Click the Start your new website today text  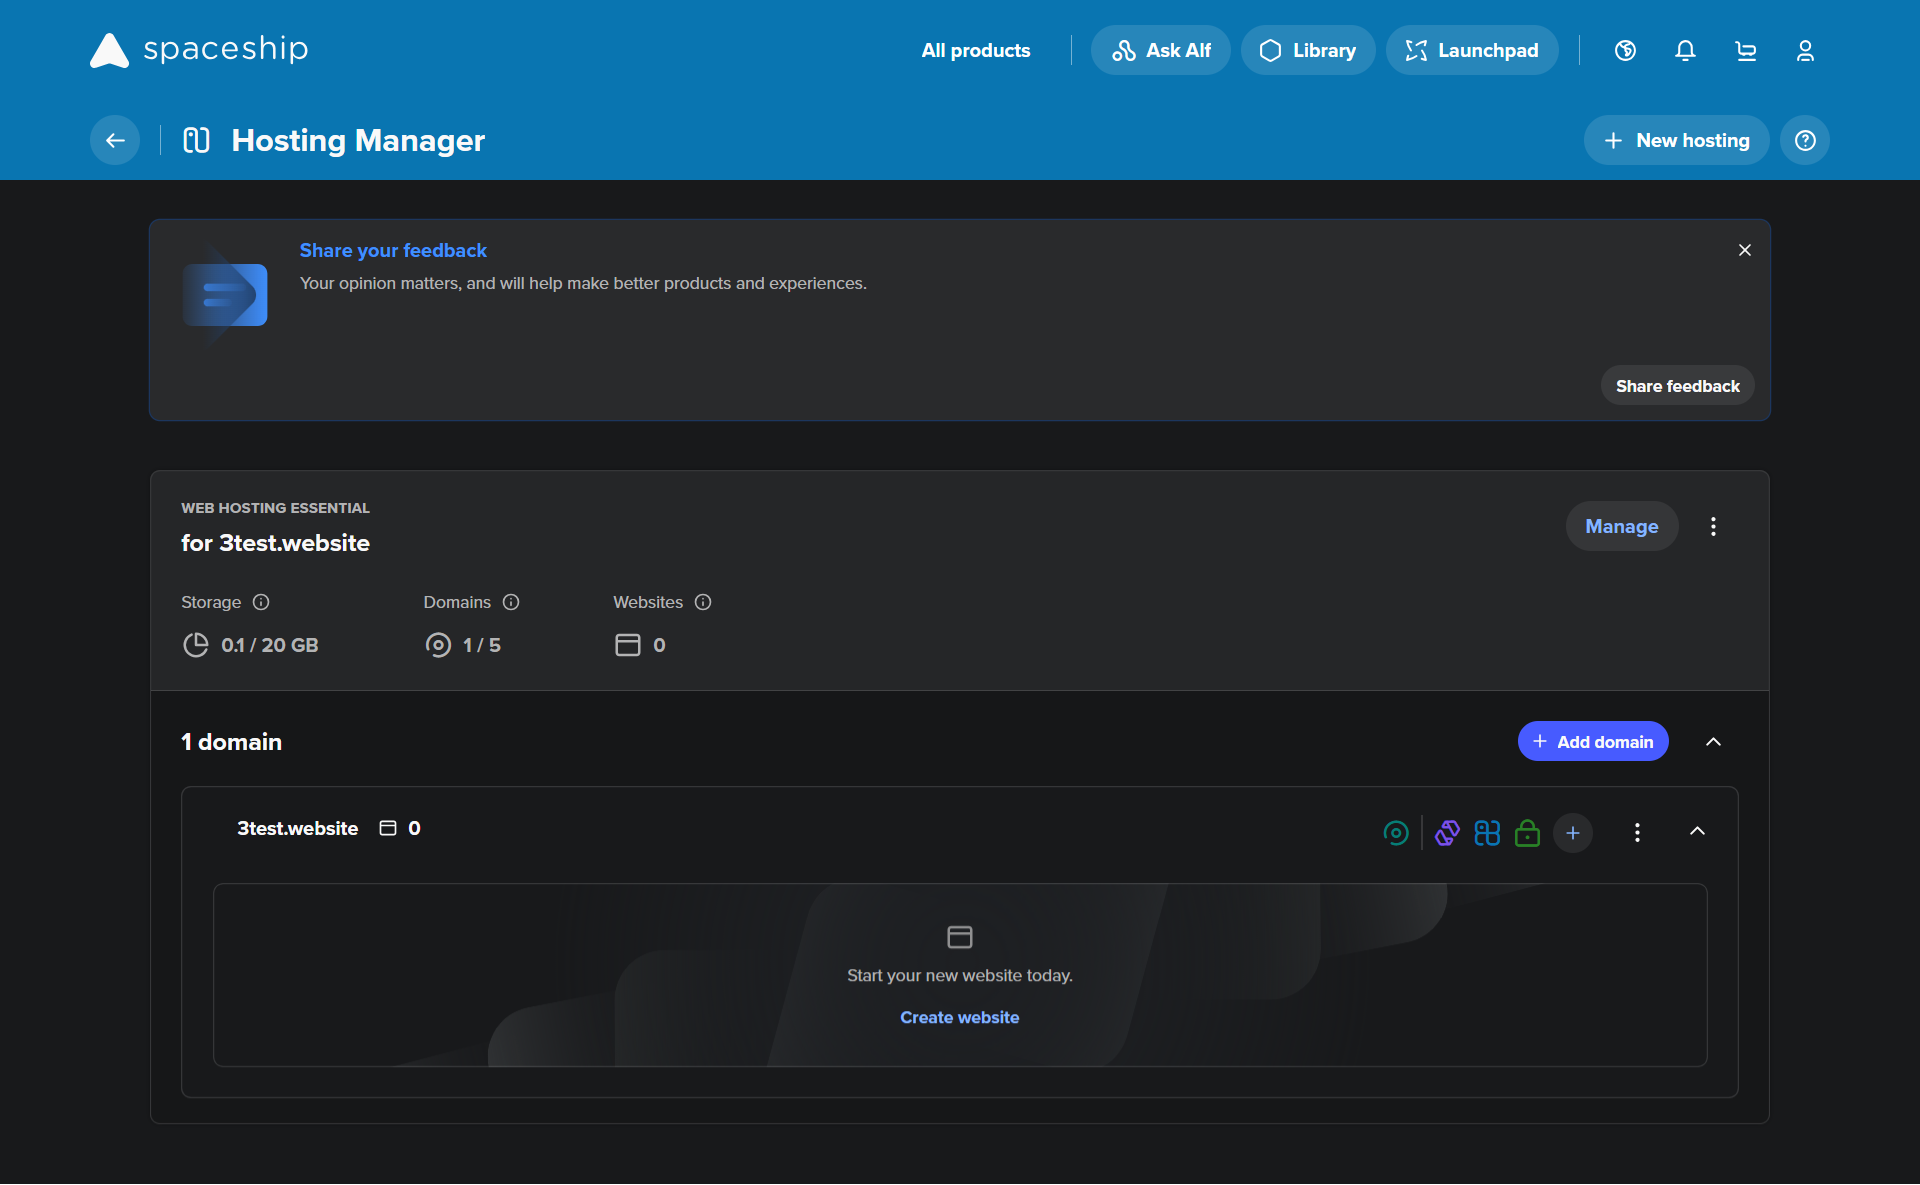(960, 975)
